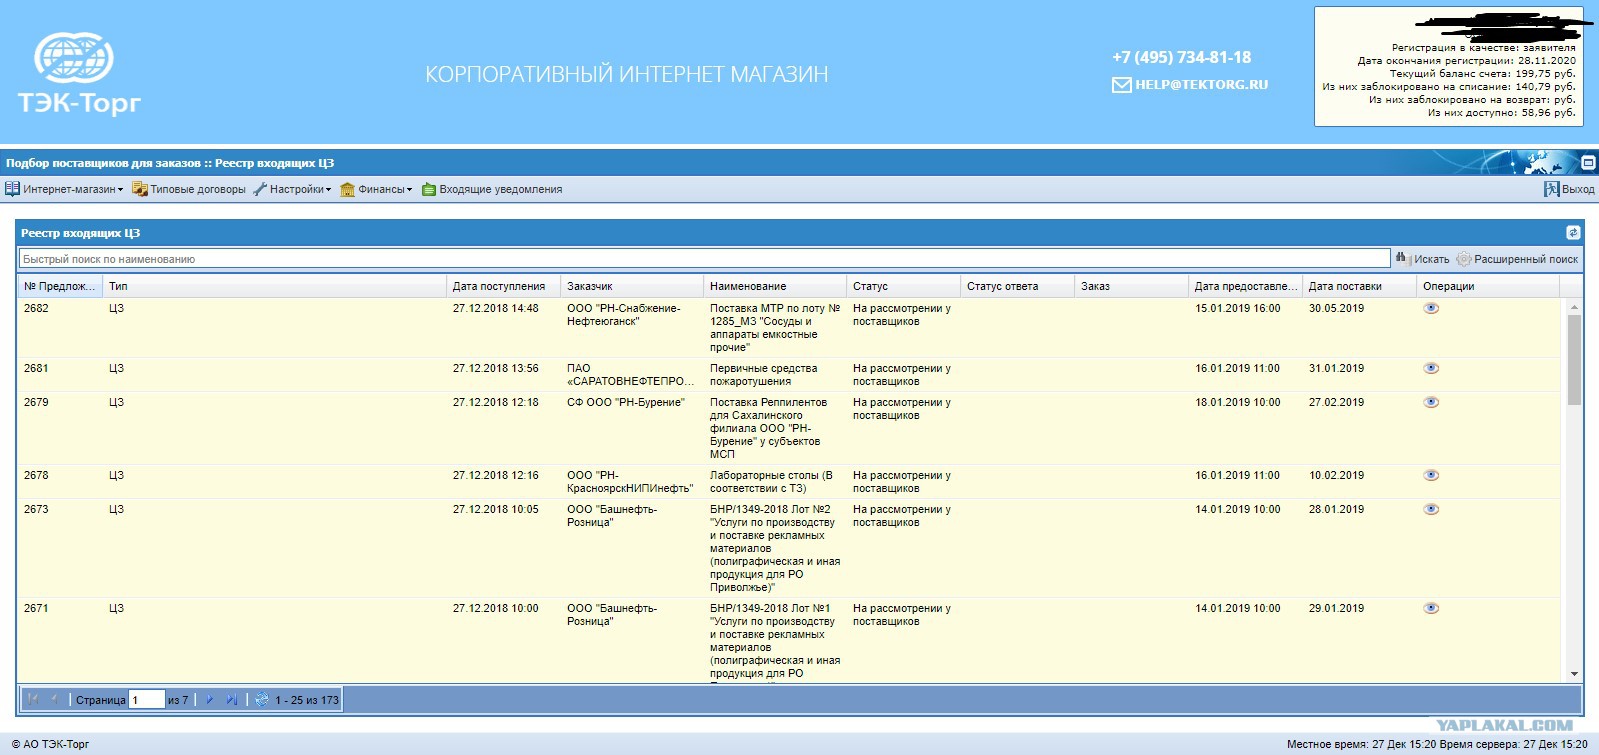Select Лабораторные столы entry

(771, 482)
